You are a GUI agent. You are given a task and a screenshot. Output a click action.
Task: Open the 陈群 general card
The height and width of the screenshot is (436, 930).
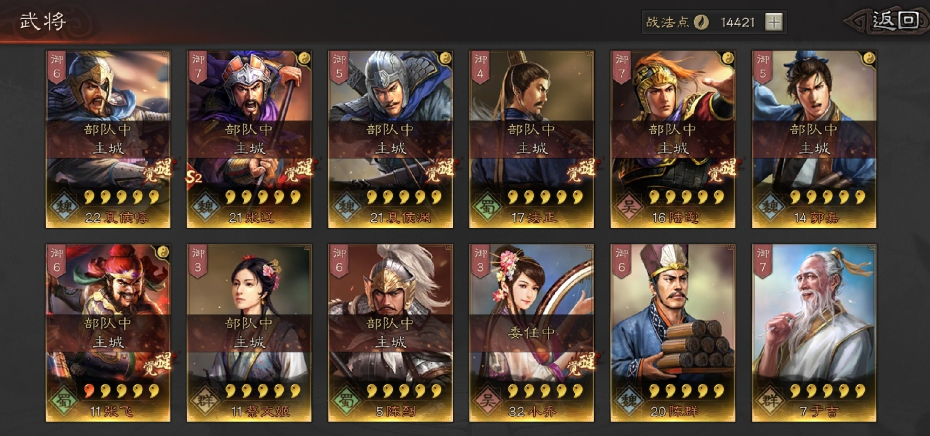click(x=673, y=333)
